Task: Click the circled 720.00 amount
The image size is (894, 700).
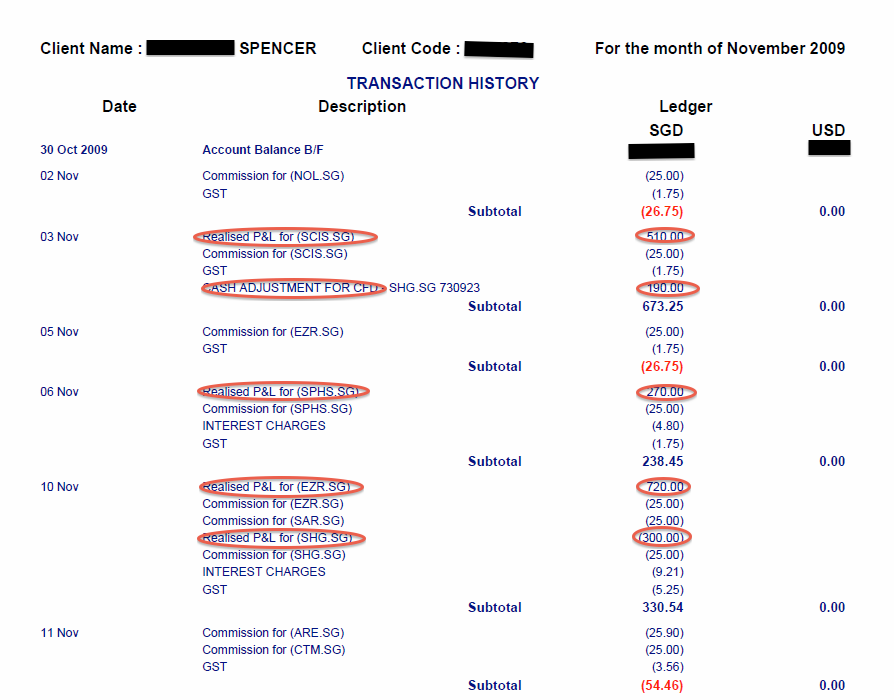Action: tap(665, 487)
